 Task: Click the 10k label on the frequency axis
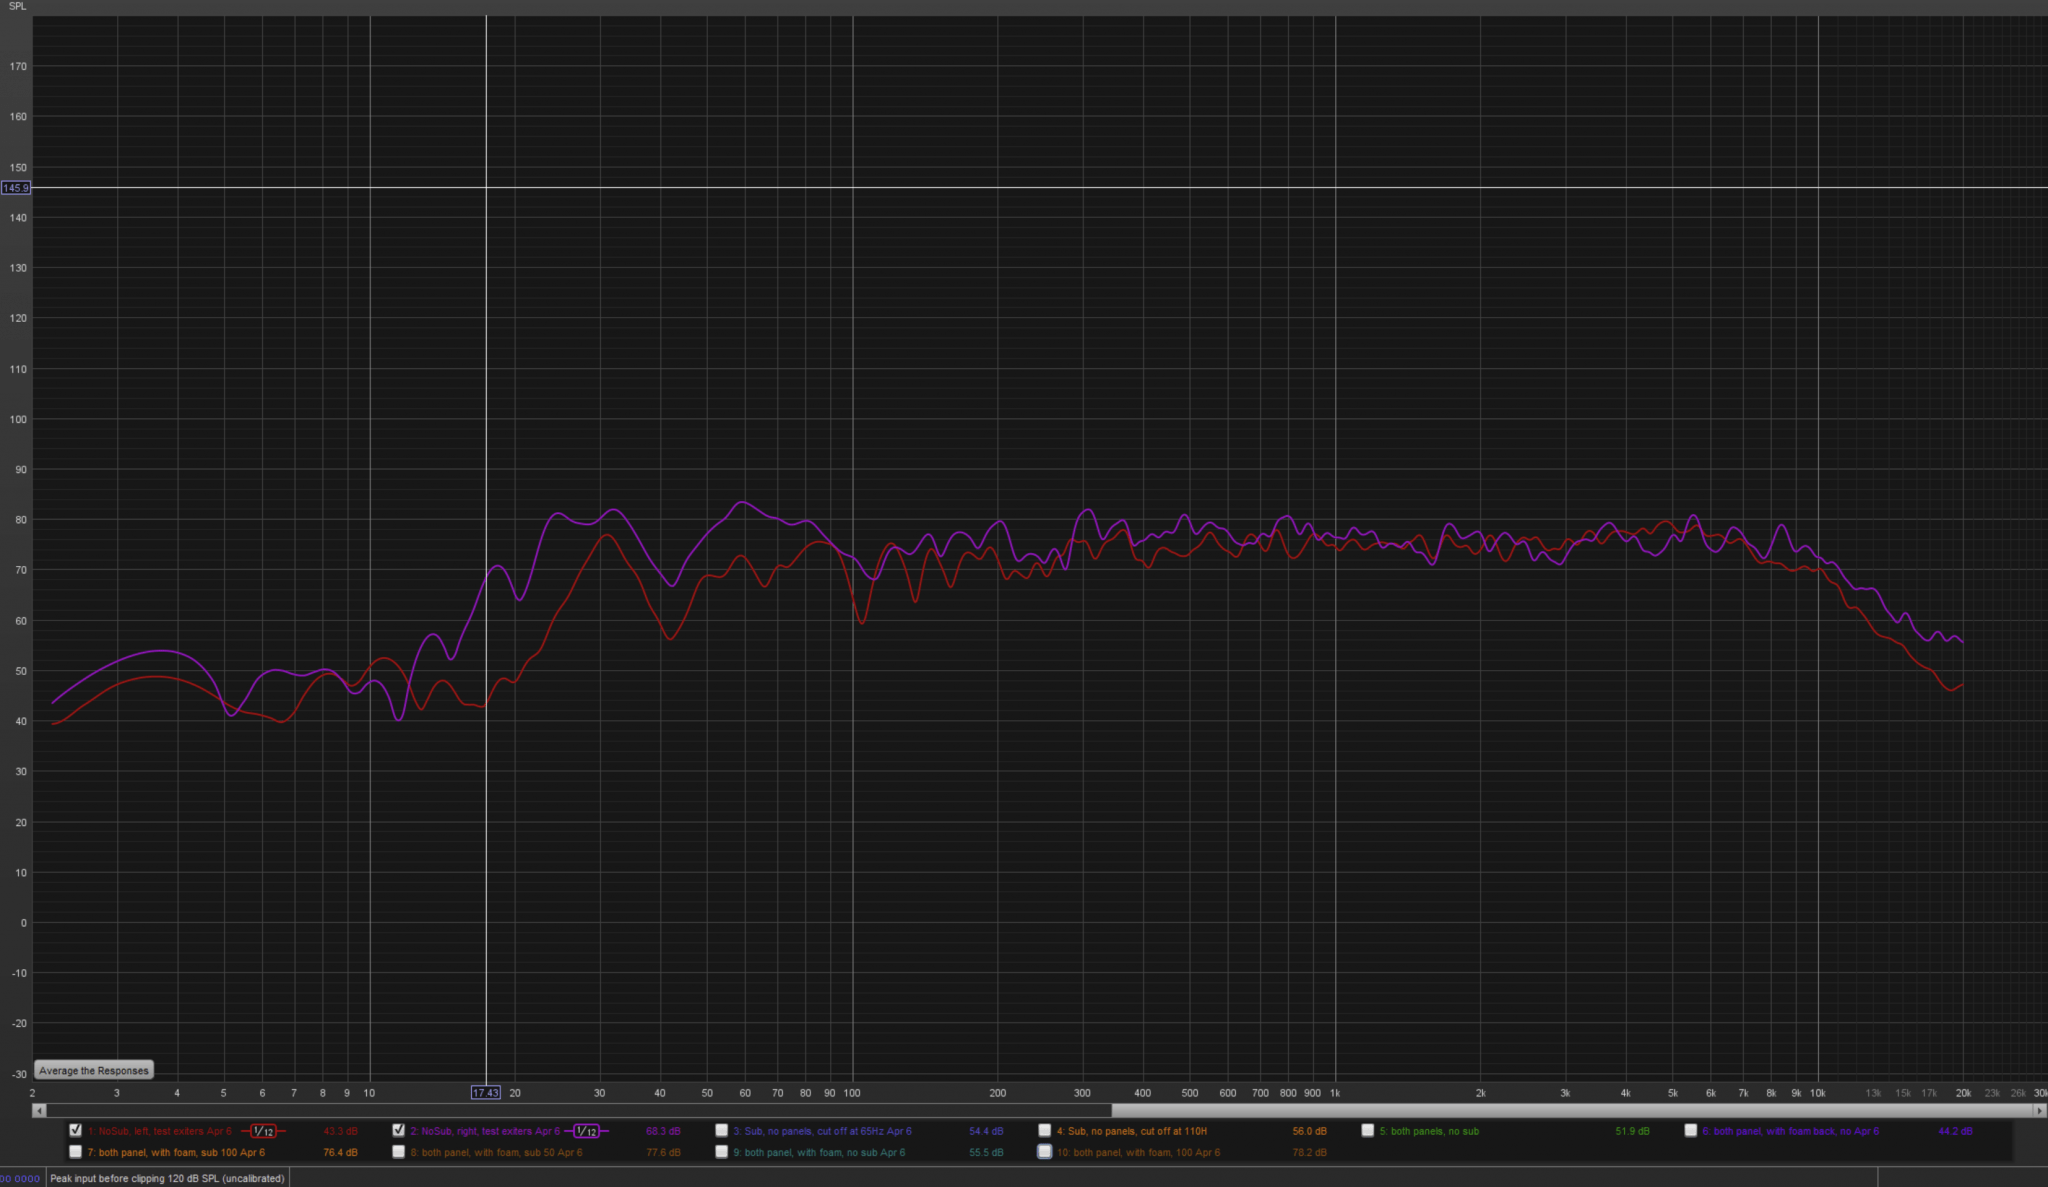click(x=1817, y=1093)
